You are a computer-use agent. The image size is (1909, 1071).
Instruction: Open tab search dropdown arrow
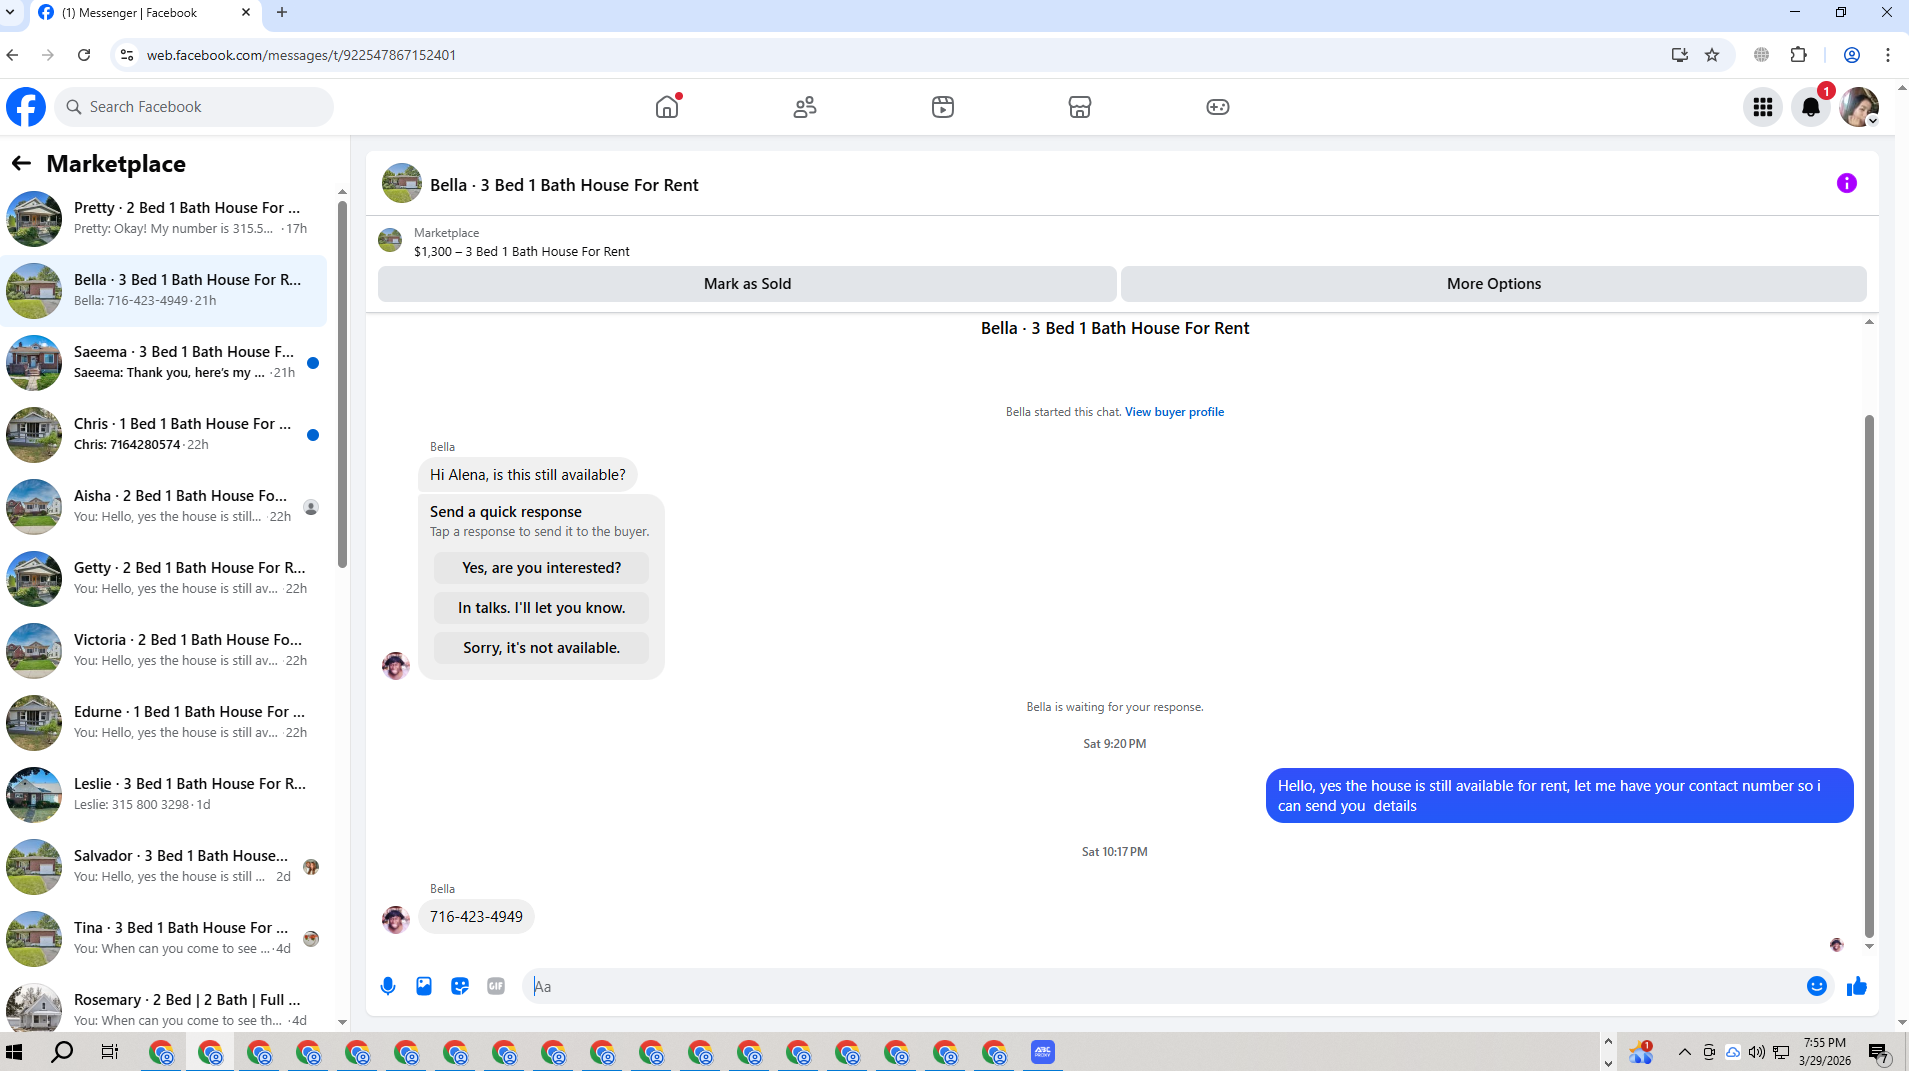tap(10, 13)
